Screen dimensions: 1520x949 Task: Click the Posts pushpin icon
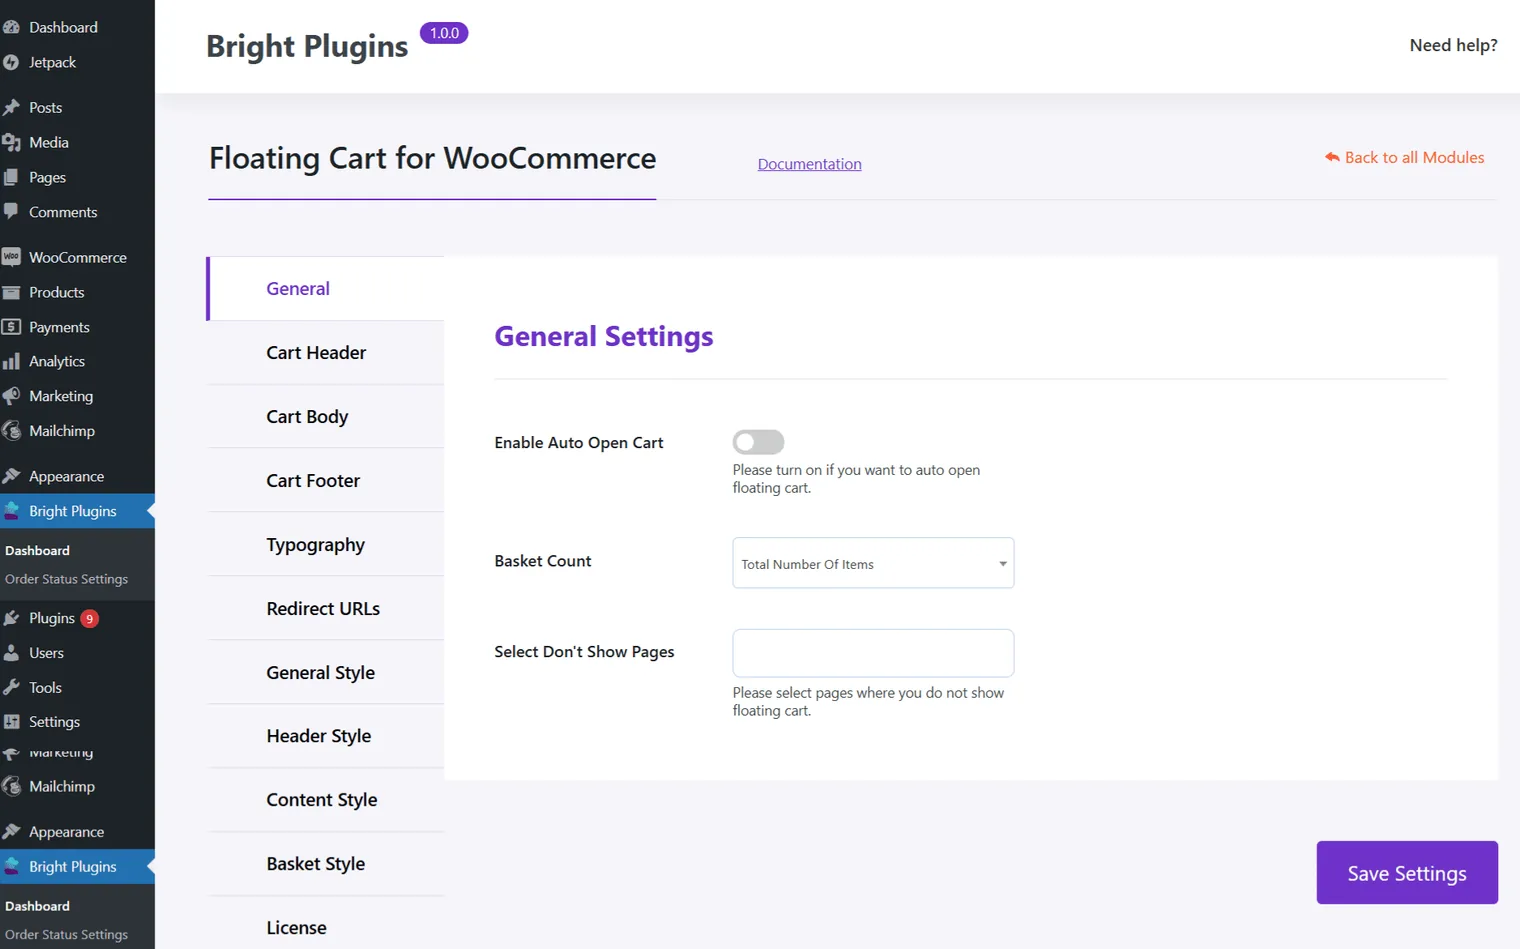(x=11, y=107)
